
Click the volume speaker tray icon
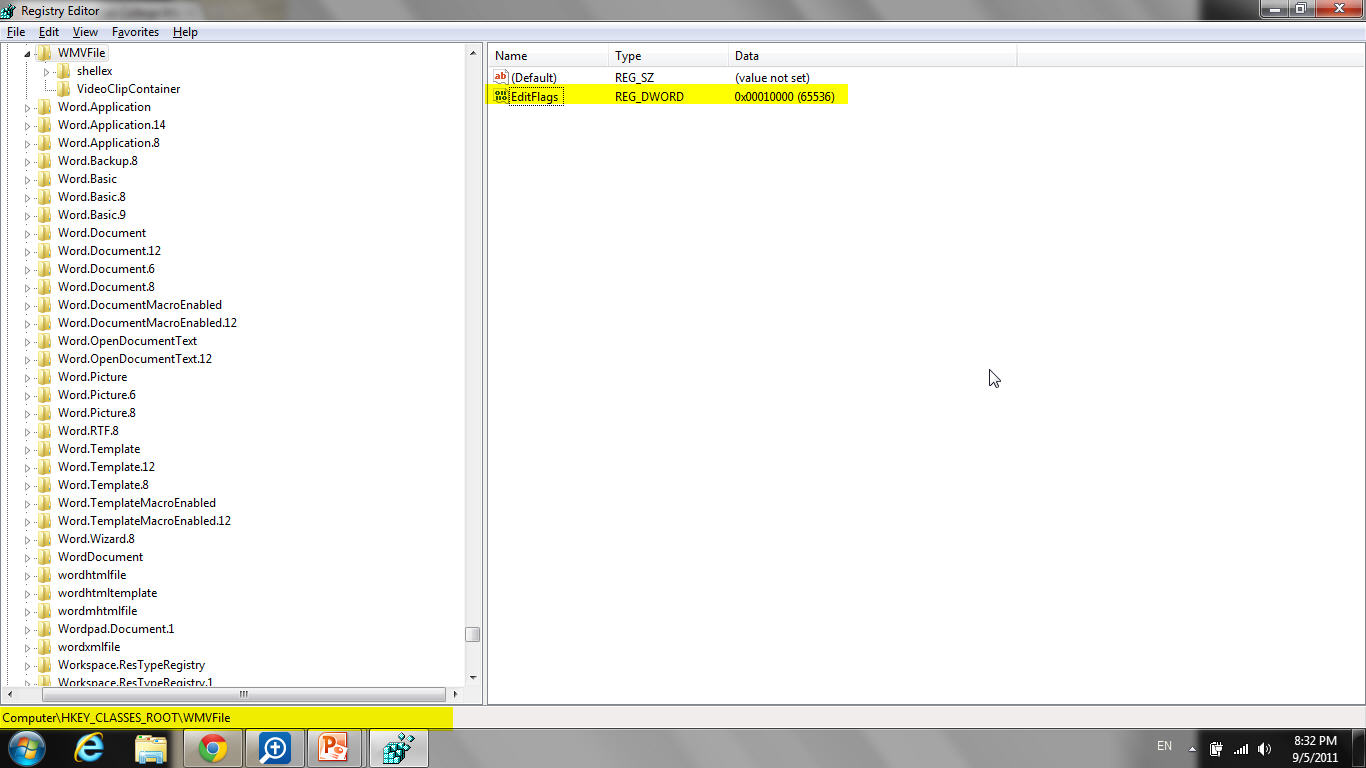(1265, 749)
